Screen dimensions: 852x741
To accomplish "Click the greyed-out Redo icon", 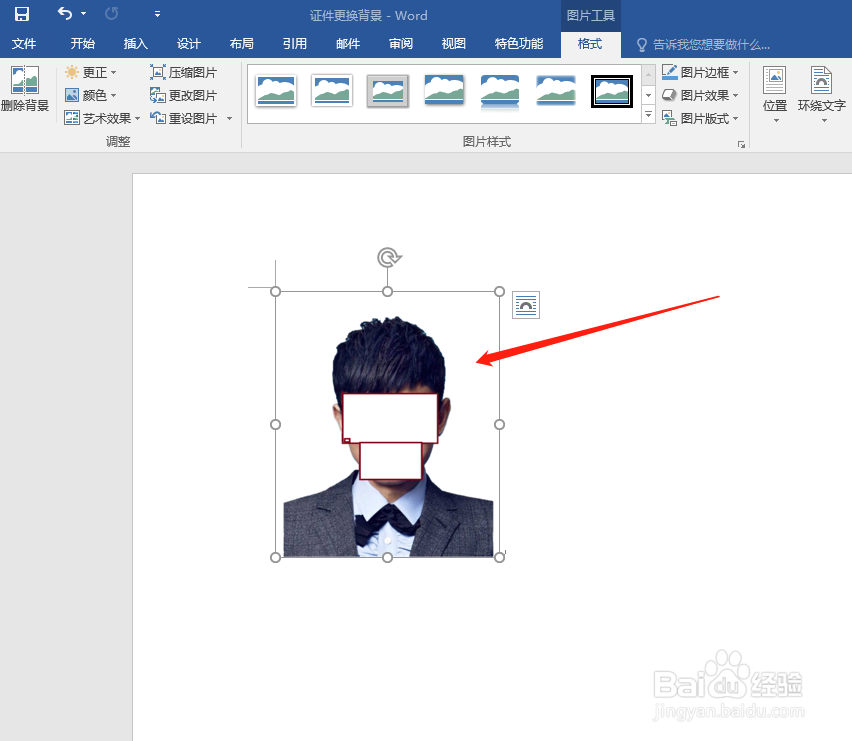I will point(111,14).
